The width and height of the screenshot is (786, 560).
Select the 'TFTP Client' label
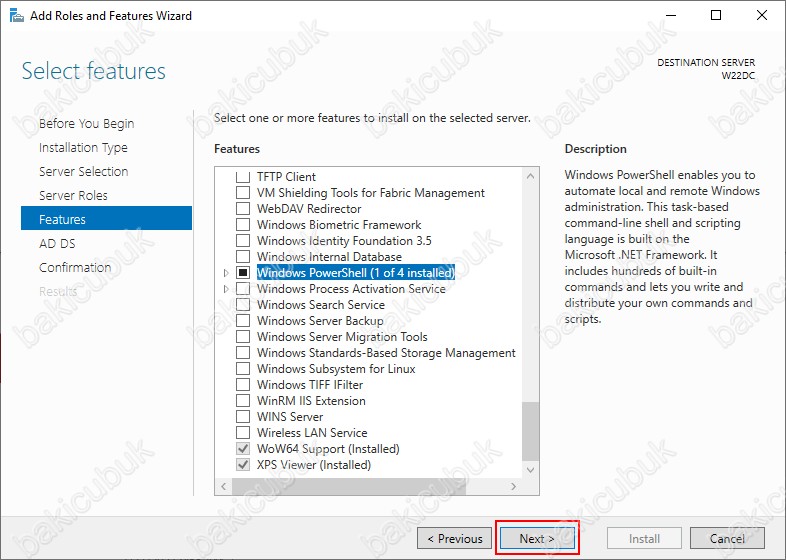pos(286,176)
